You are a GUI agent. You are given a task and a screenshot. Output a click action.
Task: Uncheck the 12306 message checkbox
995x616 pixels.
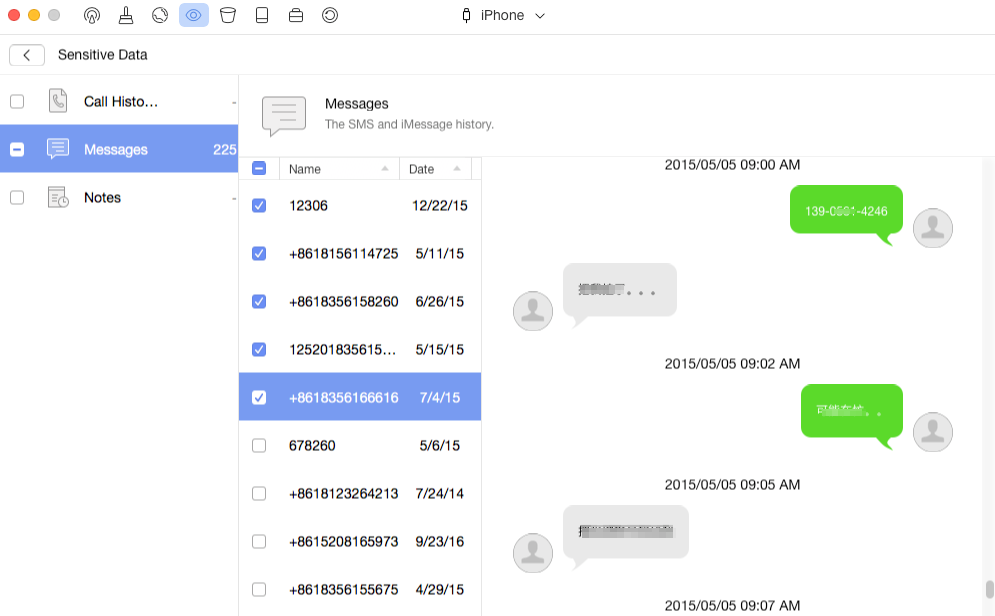pos(259,205)
